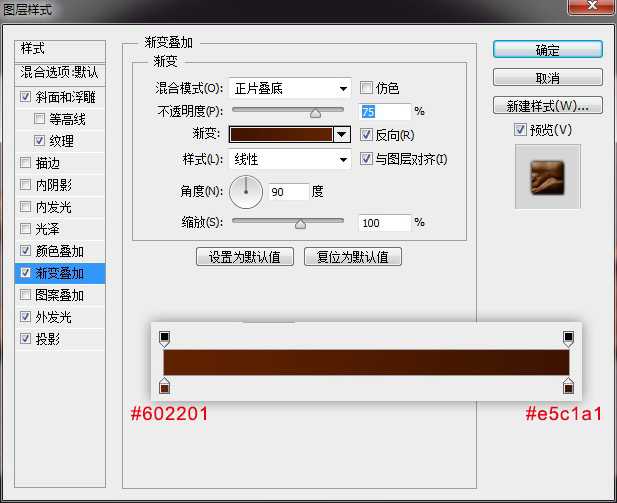Click the 复位为默认值 button
This screenshot has width=617, height=503.
pos(353,257)
